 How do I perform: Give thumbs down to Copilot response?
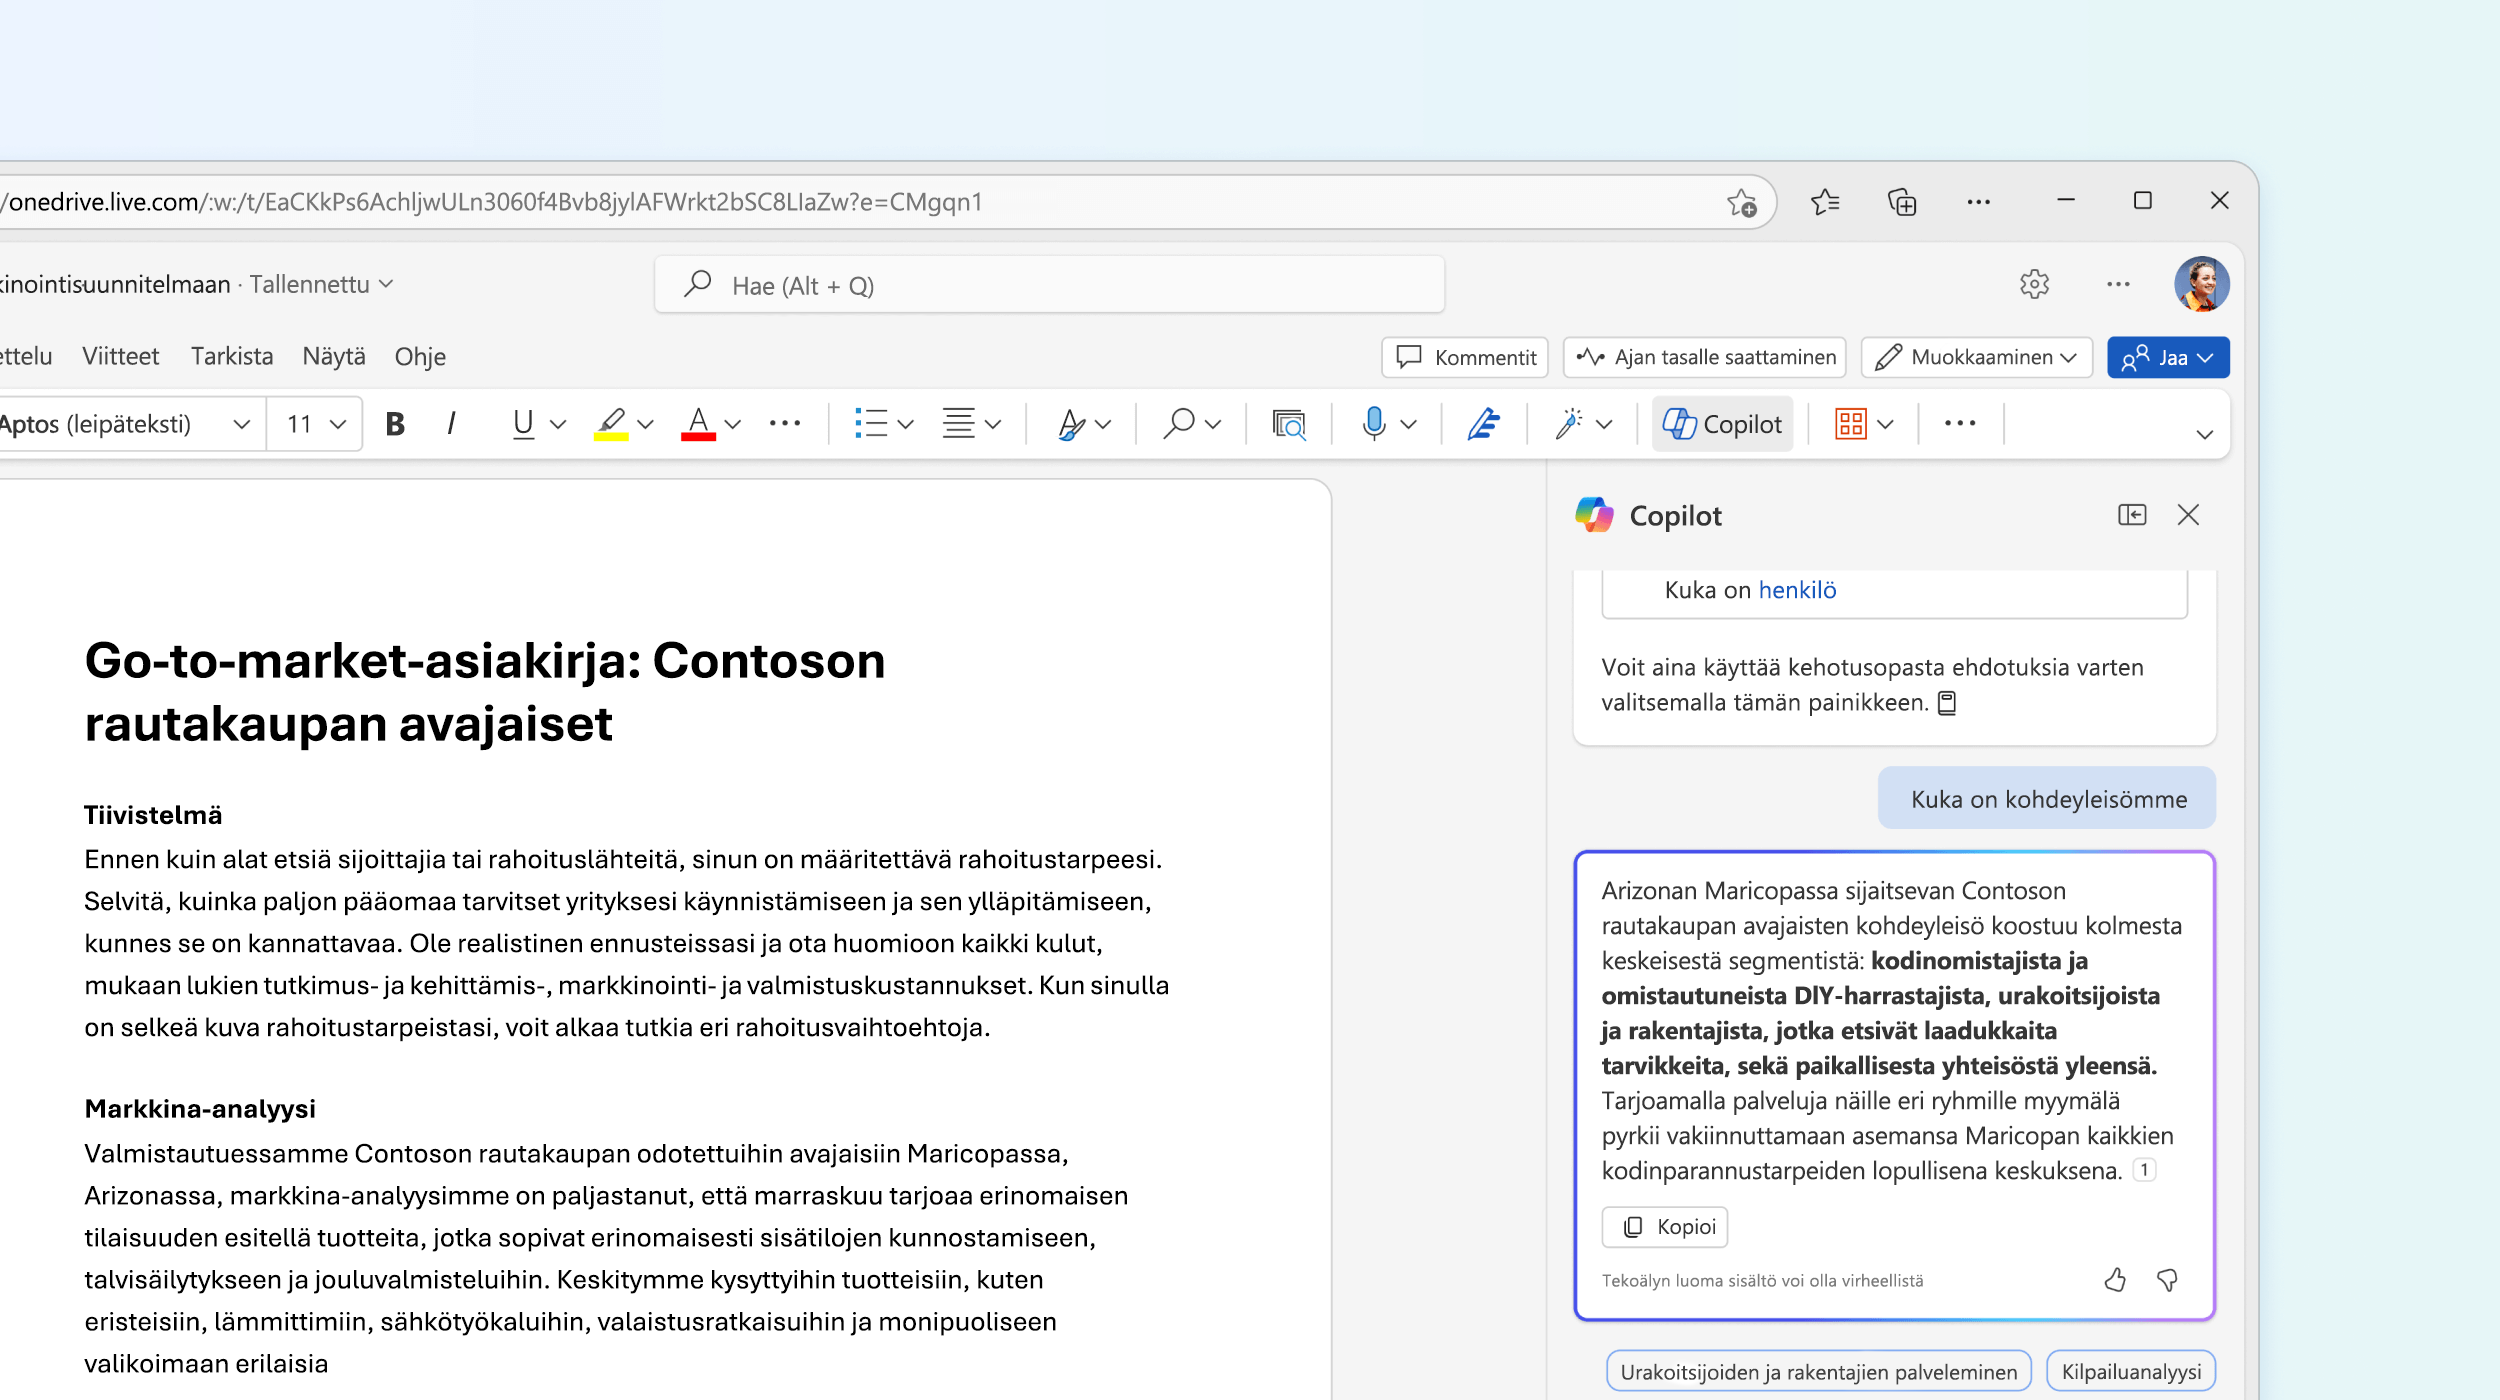[2167, 1280]
